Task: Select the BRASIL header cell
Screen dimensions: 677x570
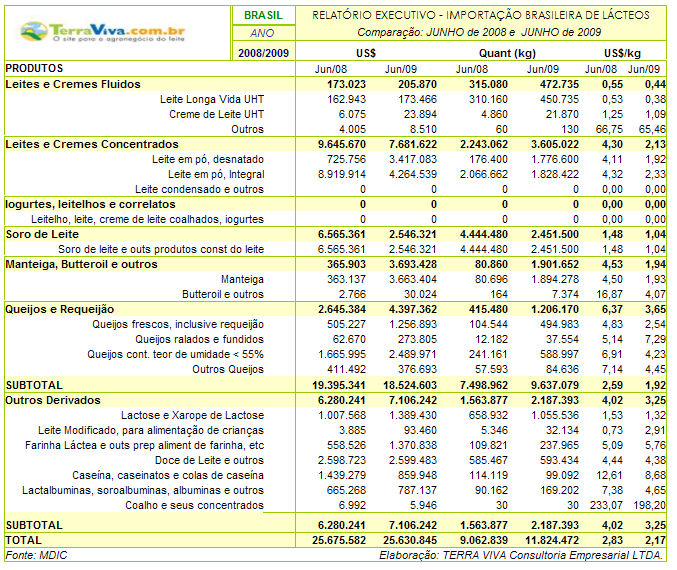Action: pyautogui.click(x=263, y=16)
